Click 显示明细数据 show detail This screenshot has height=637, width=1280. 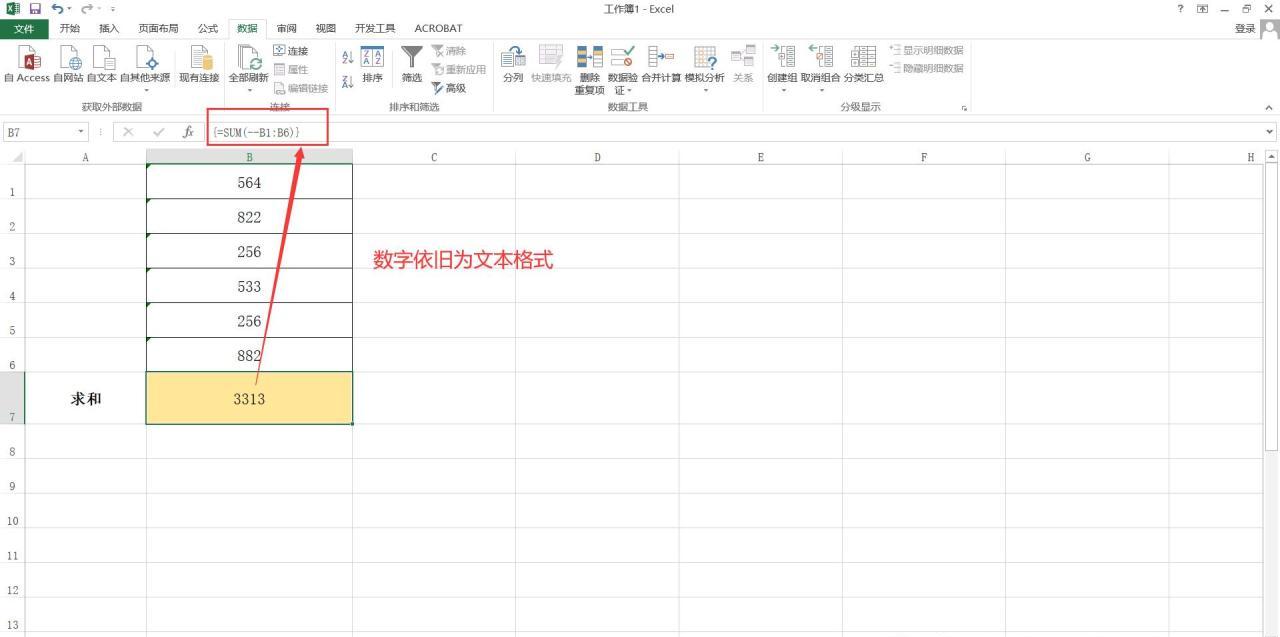point(926,51)
